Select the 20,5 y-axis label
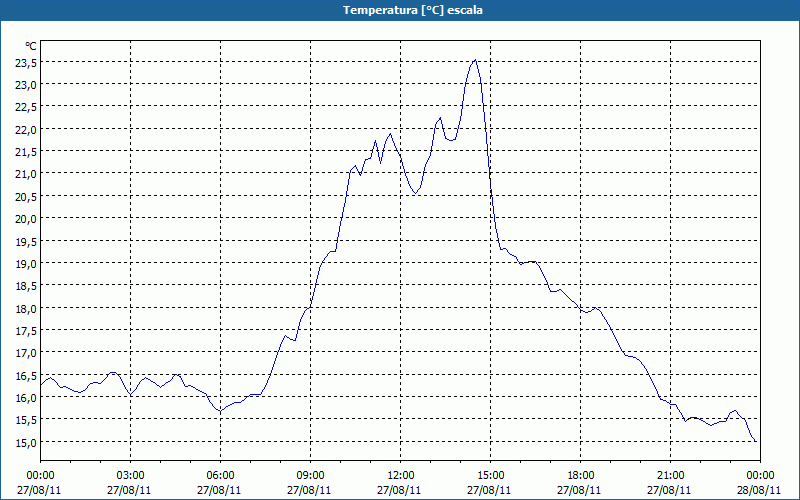Viewport: 800px width, 500px height. [25, 197]
